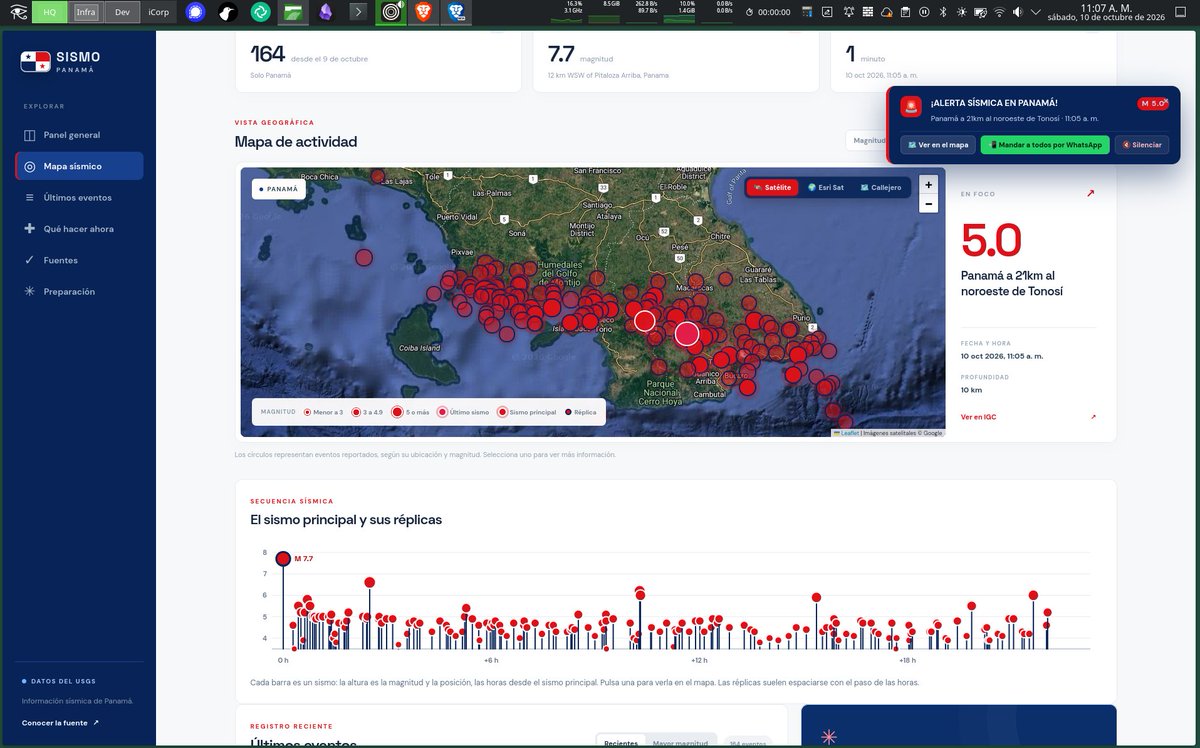Open Bluetooth settings tray icon
The image size is (1200, 748).
(x=943, y=12)
